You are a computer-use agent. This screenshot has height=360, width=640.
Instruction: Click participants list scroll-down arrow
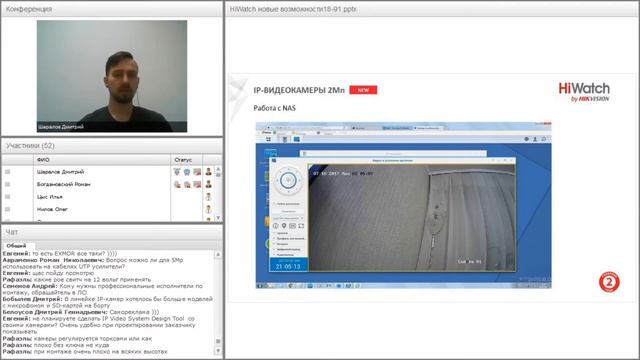point(218,218)
